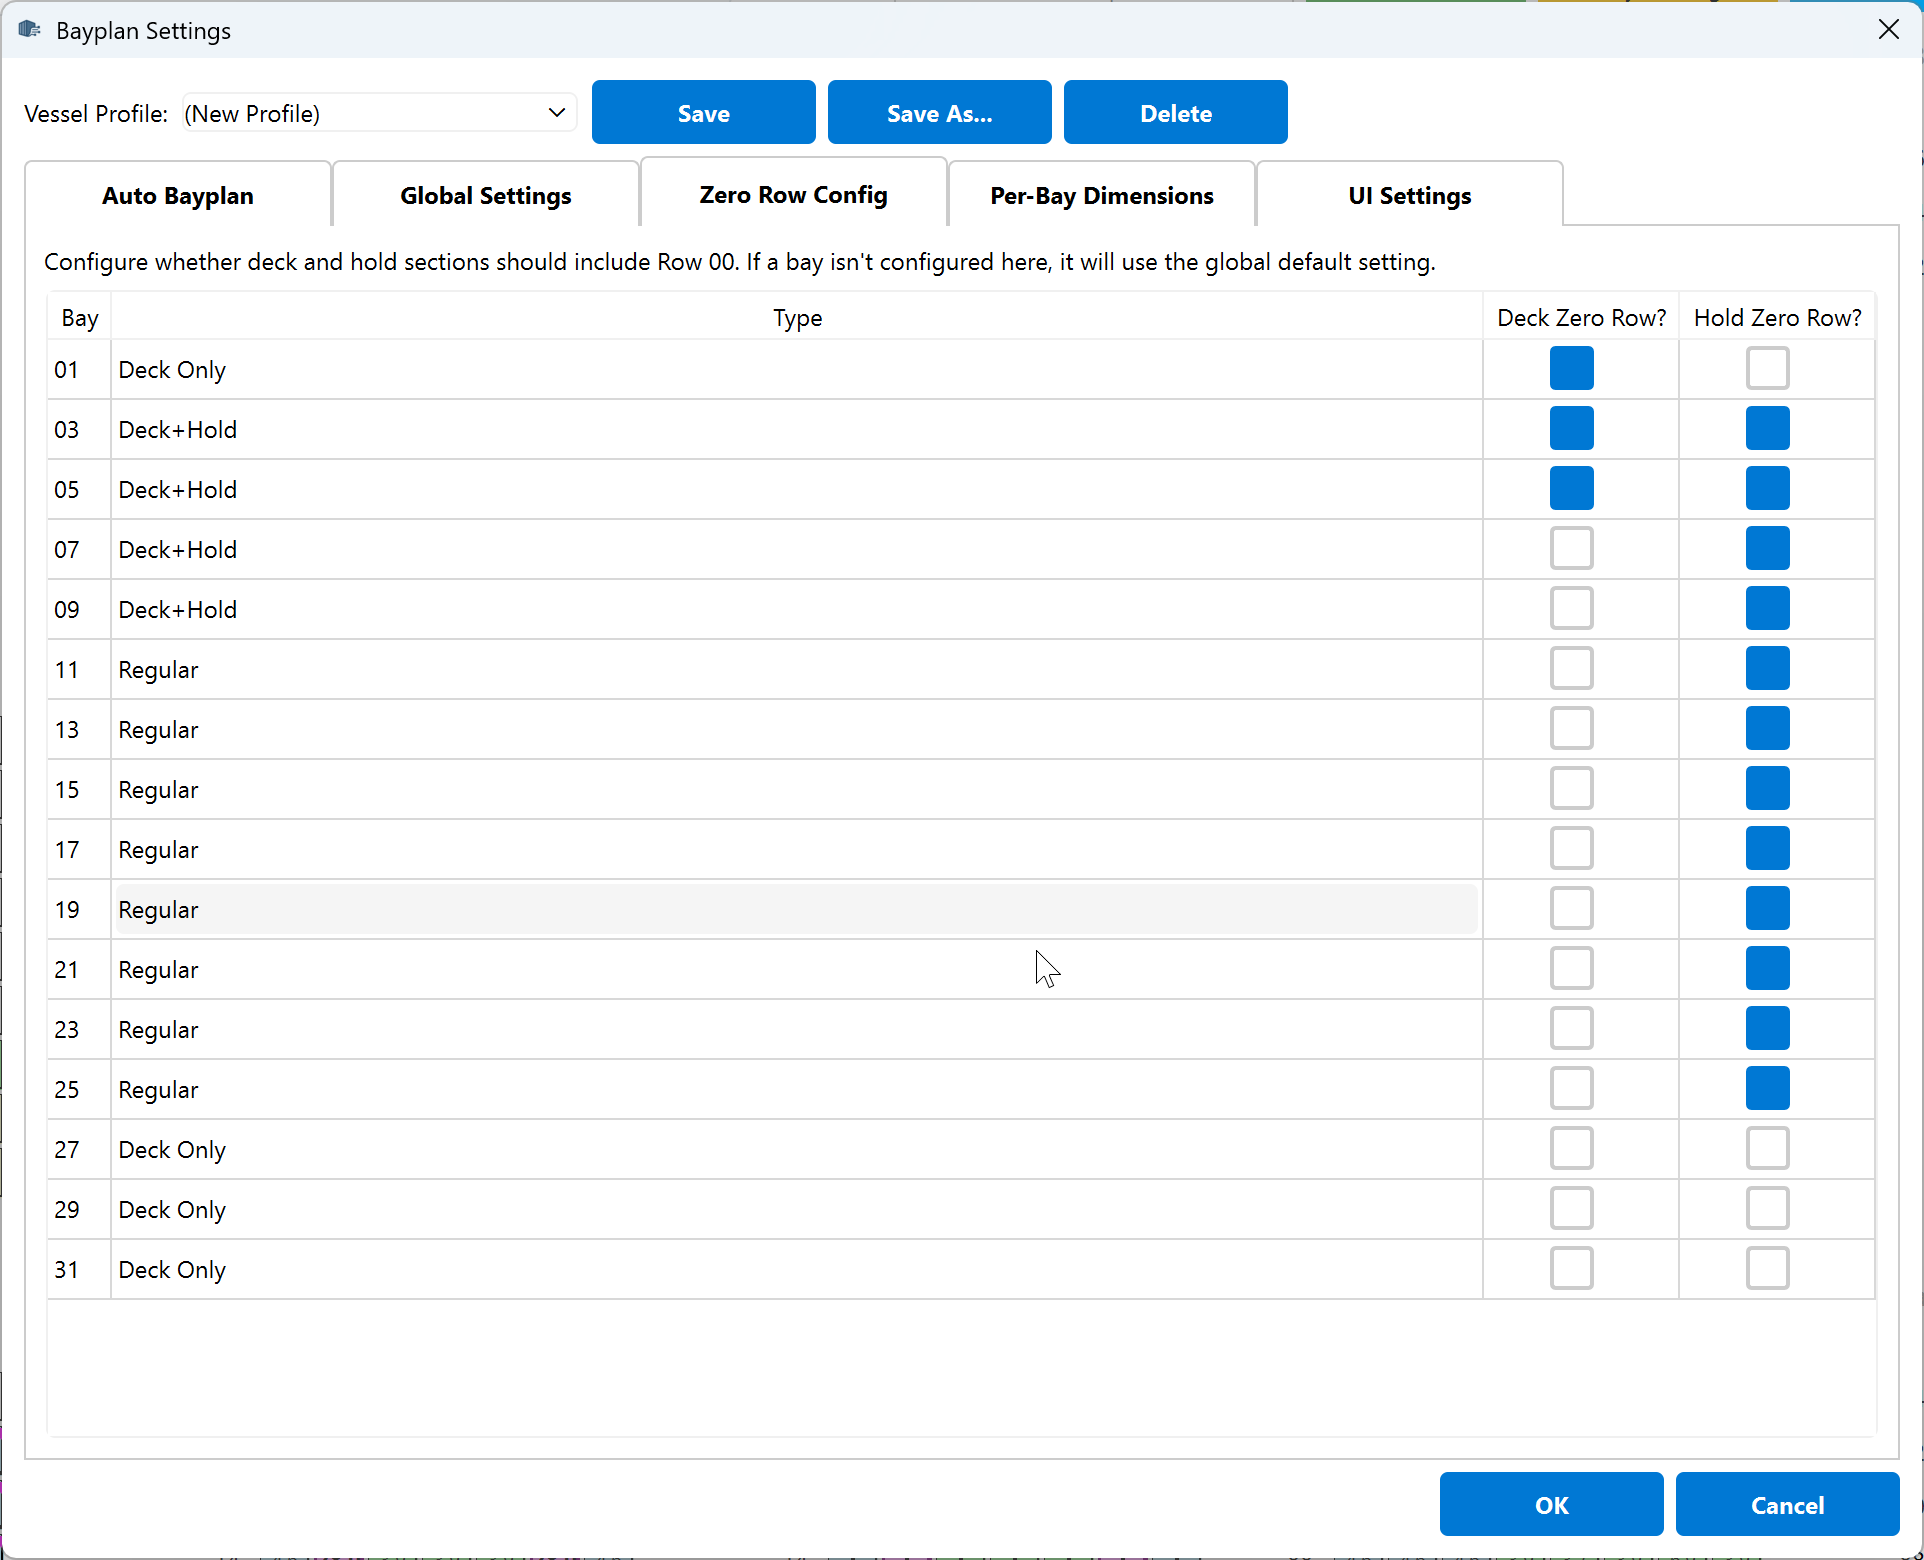Open the Vessel Profile dropdown

point(379,113)
